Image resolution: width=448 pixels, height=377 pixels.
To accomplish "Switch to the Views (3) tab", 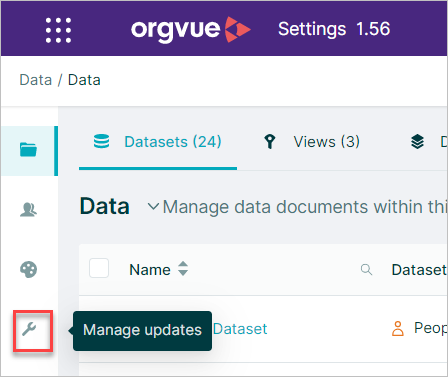I will tap(312, 142).
